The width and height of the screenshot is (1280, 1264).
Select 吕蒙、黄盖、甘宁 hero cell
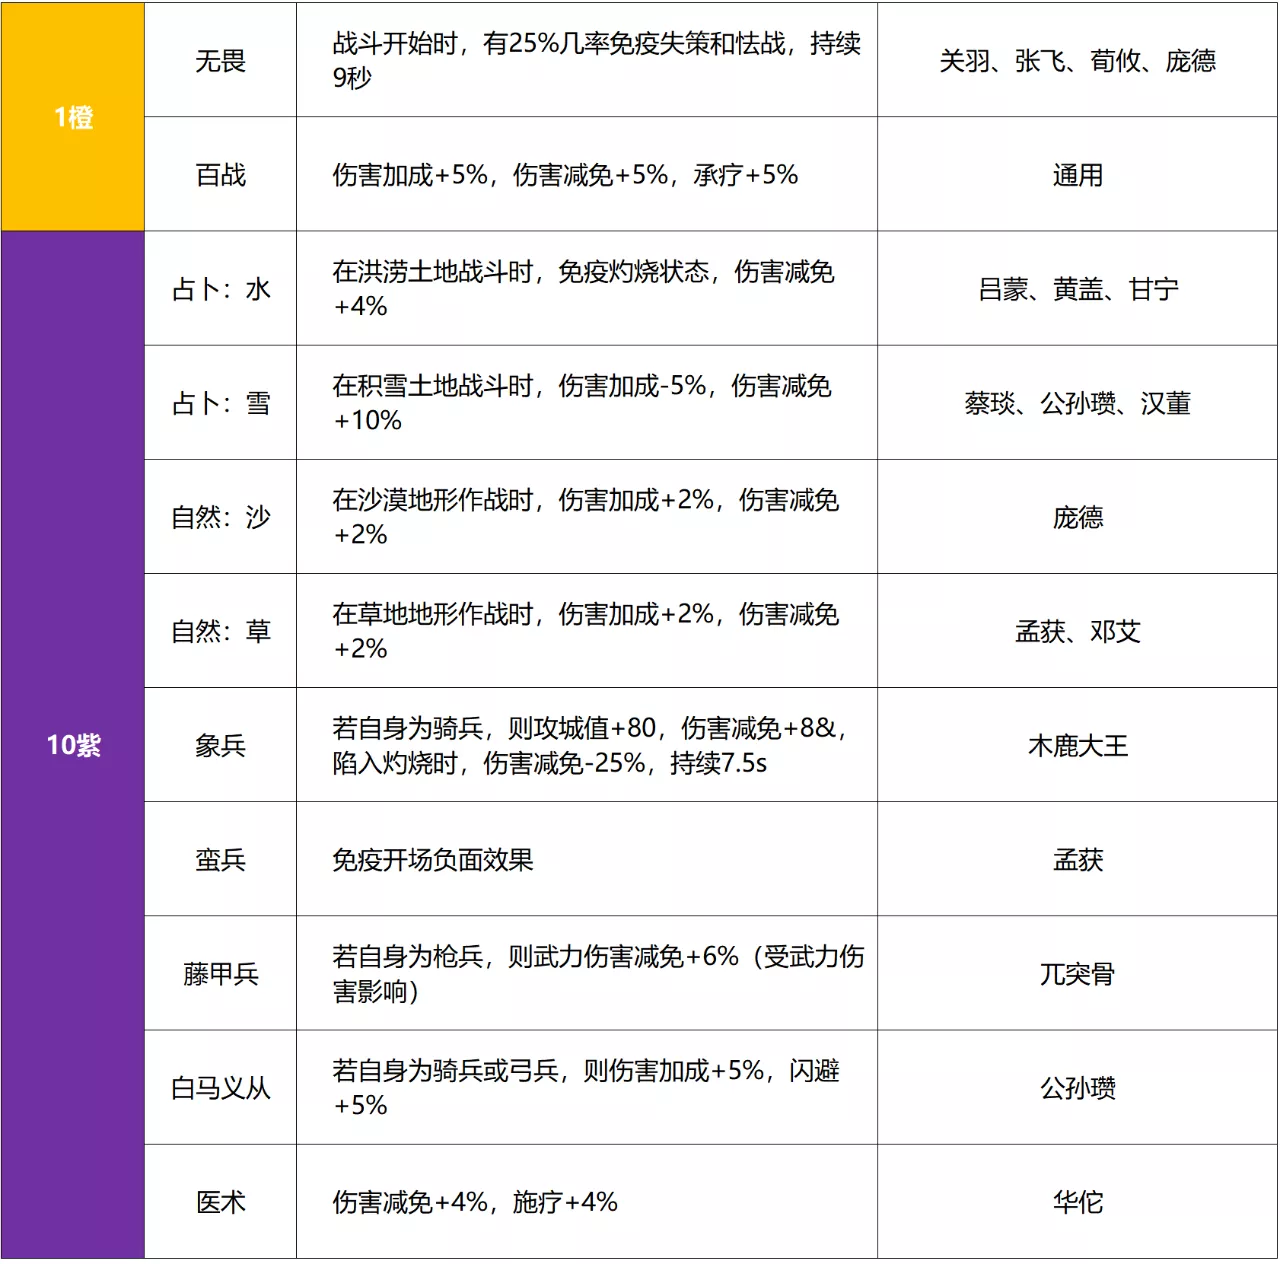click(1077, 290)
